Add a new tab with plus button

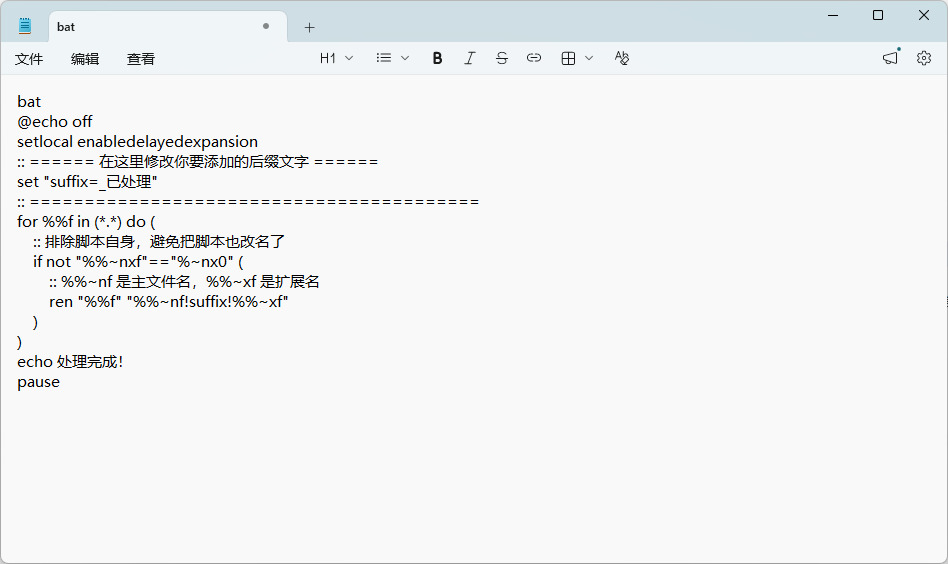309,27
